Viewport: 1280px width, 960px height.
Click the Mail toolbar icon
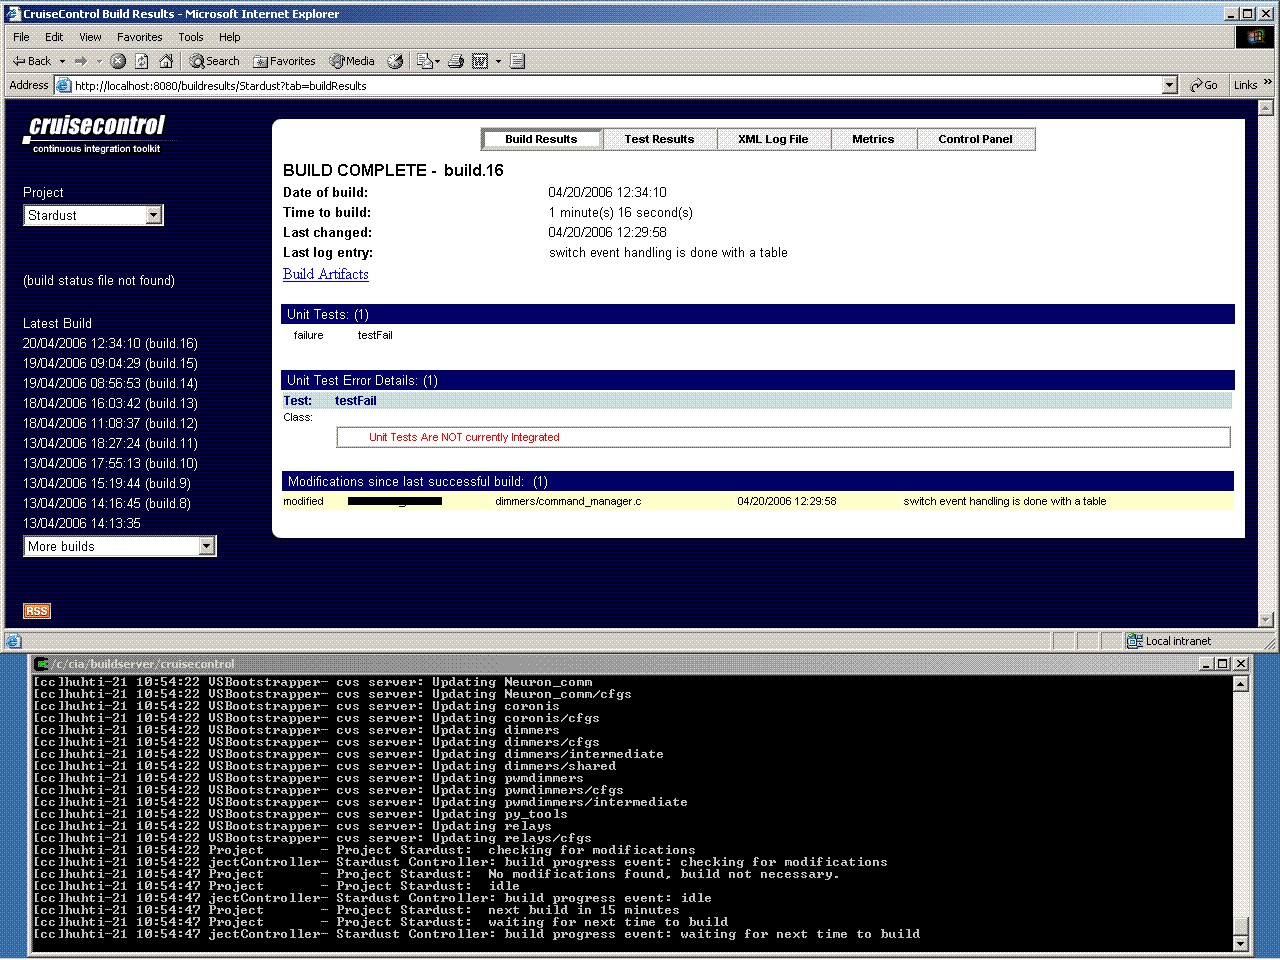point(424,61)
